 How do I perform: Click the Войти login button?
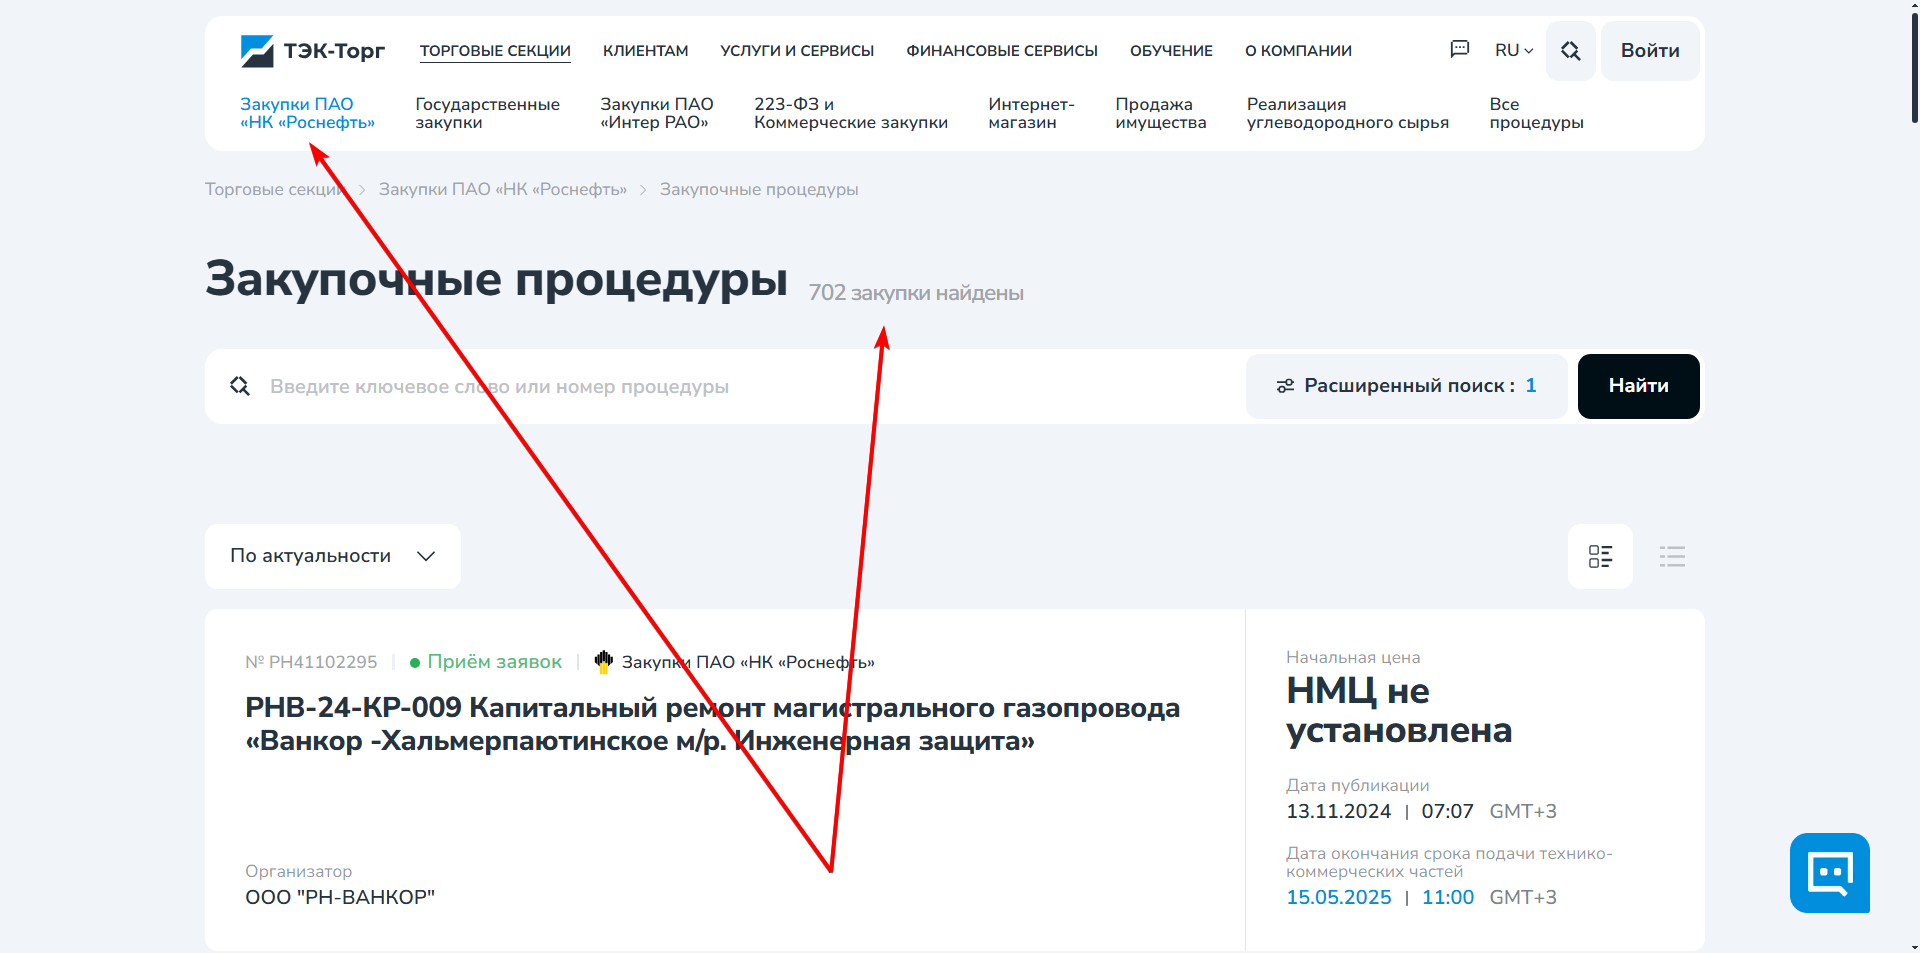1650,51
